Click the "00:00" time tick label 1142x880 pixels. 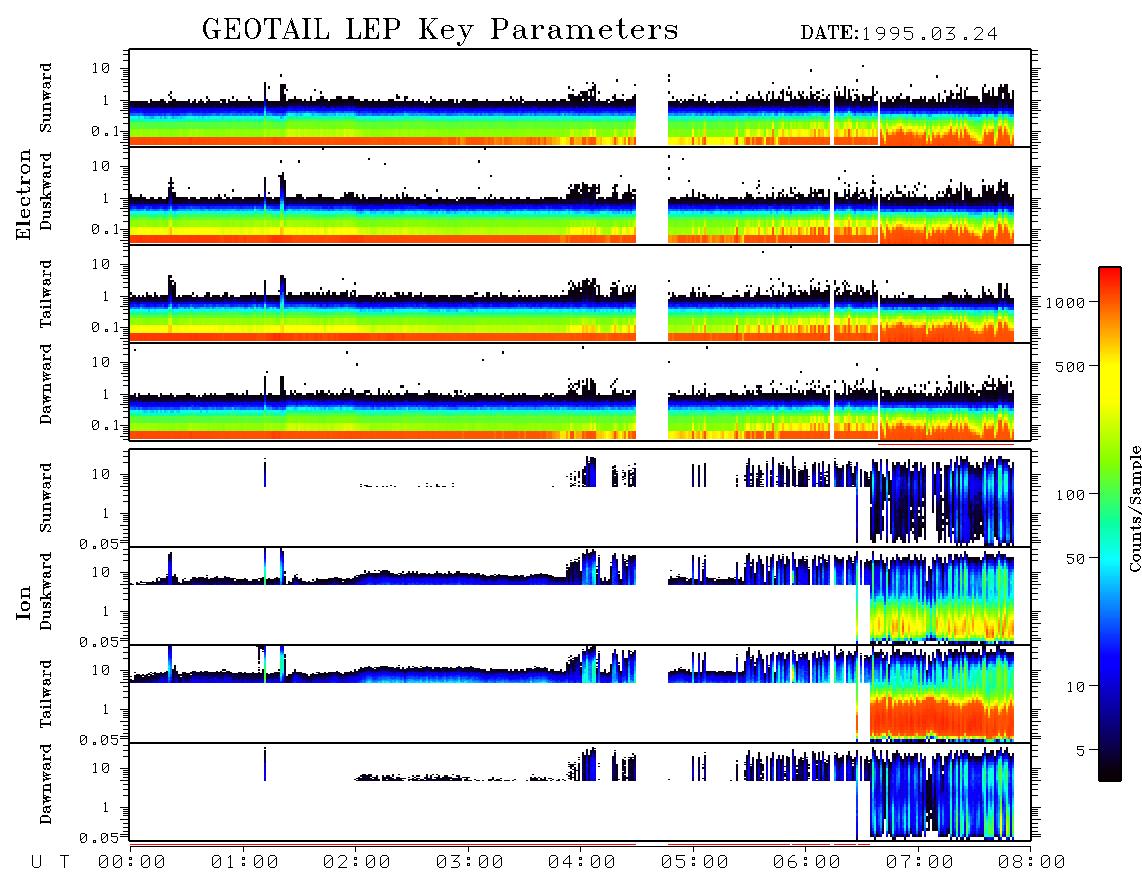[132, 863]
